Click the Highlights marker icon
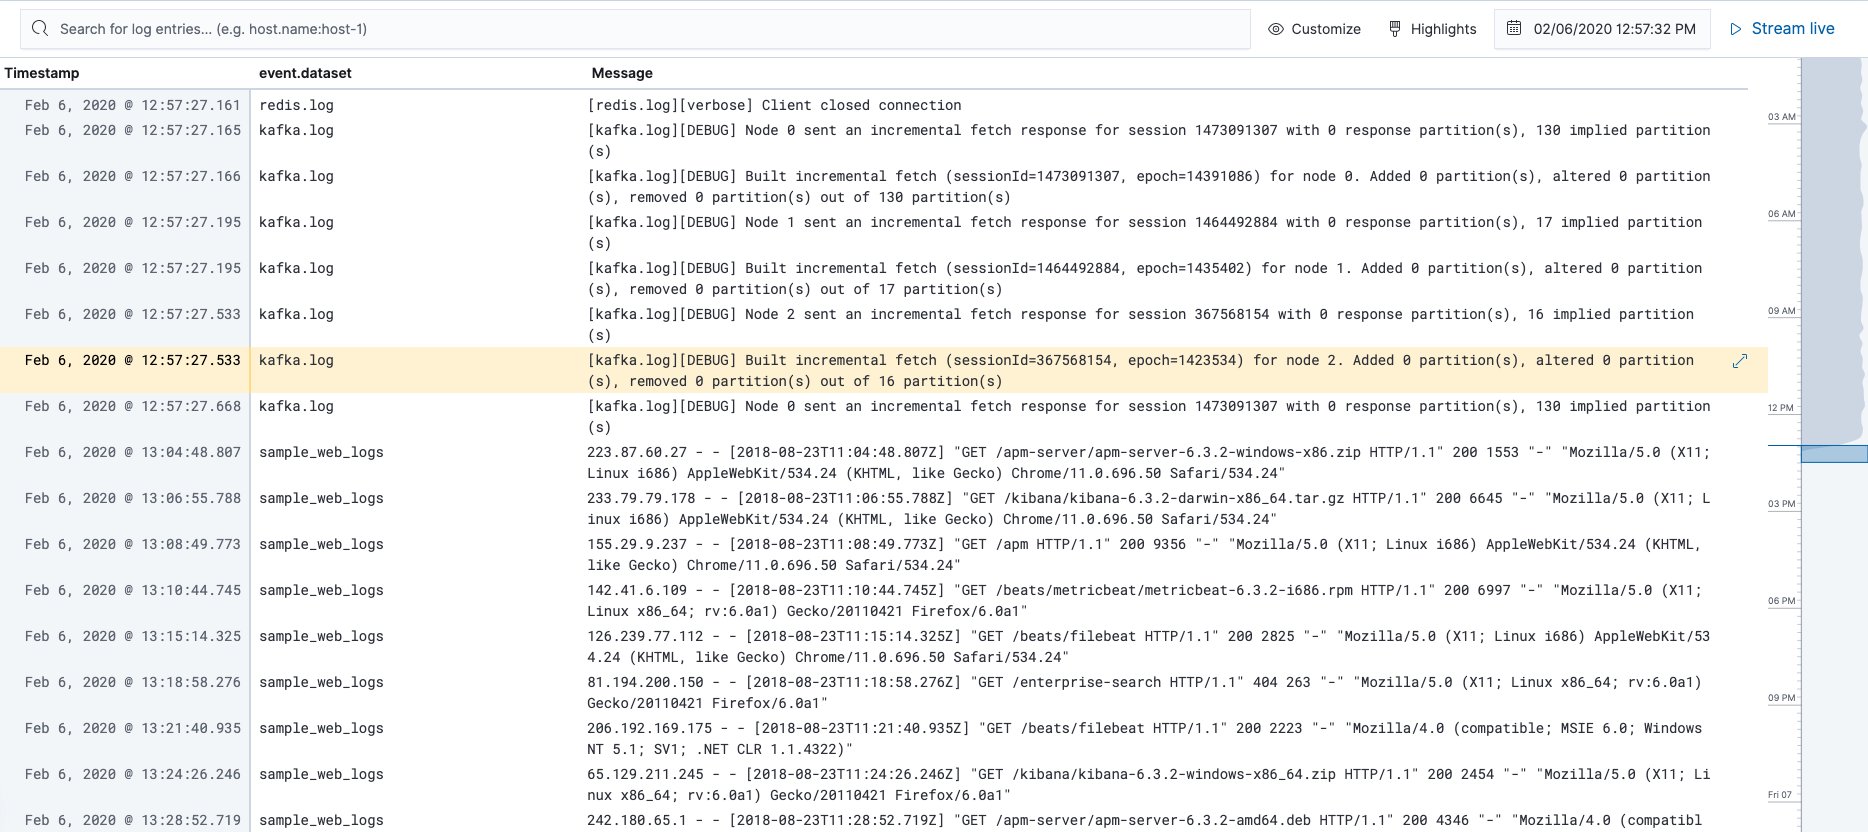This screenshot has width=1868, height=832. click(1395, 29)
